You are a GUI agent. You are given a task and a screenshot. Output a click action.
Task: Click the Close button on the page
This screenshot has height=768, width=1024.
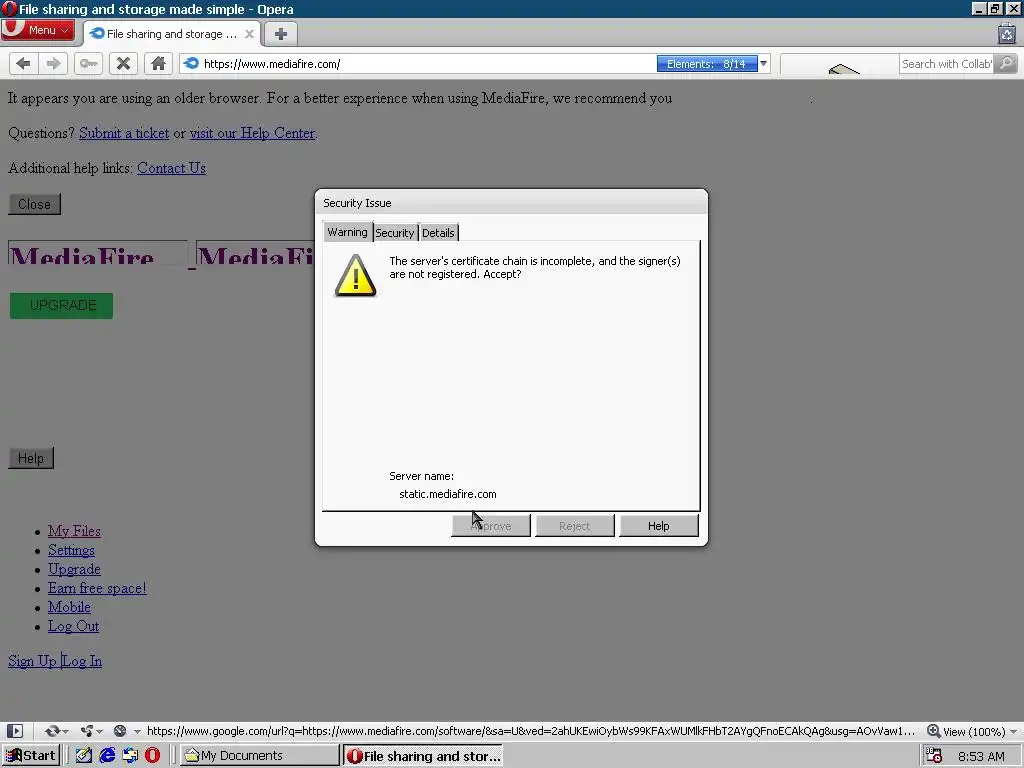pyautogui.click(x=34, y=204)
